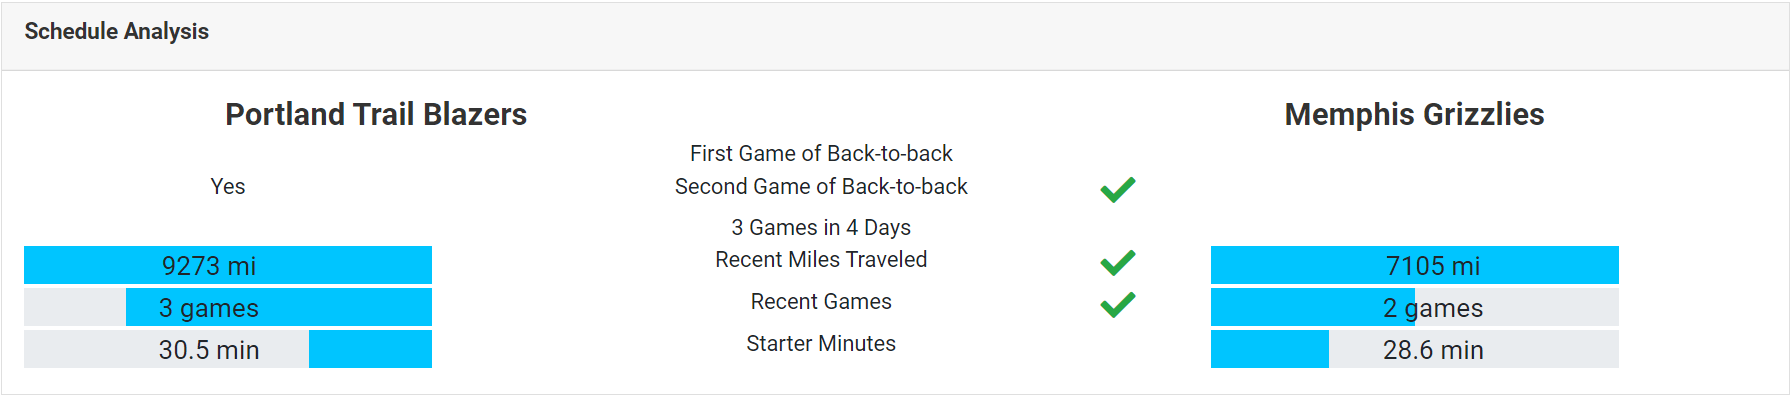Select the Portland 9273 mi bar

[x=228, y=265]
